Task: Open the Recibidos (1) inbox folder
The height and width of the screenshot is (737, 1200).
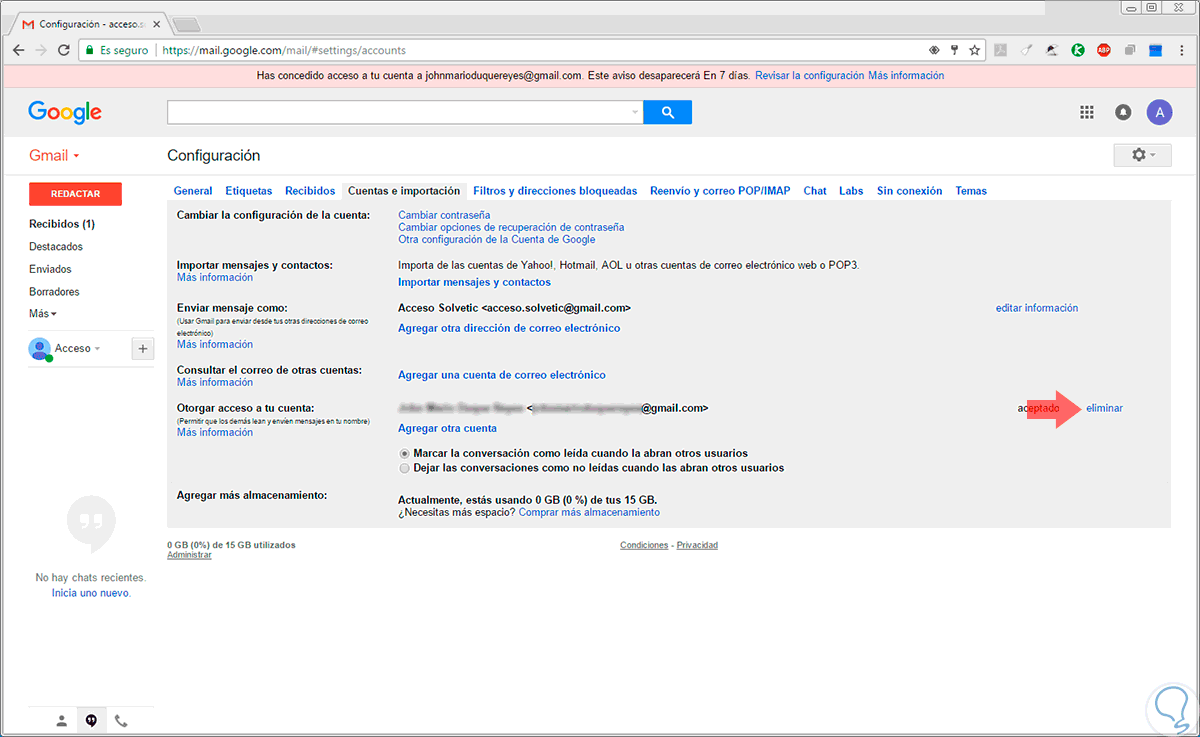Action: (x=62, y=224)
